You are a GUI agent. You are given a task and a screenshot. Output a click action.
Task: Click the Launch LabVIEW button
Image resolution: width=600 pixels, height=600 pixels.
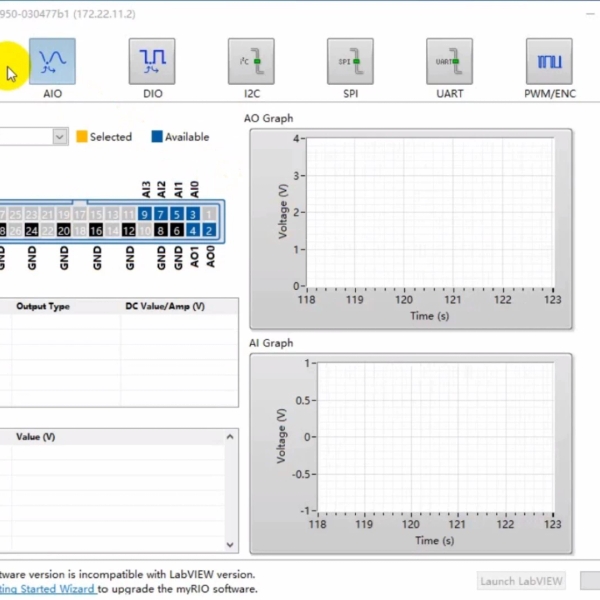[x=522, y=581]
